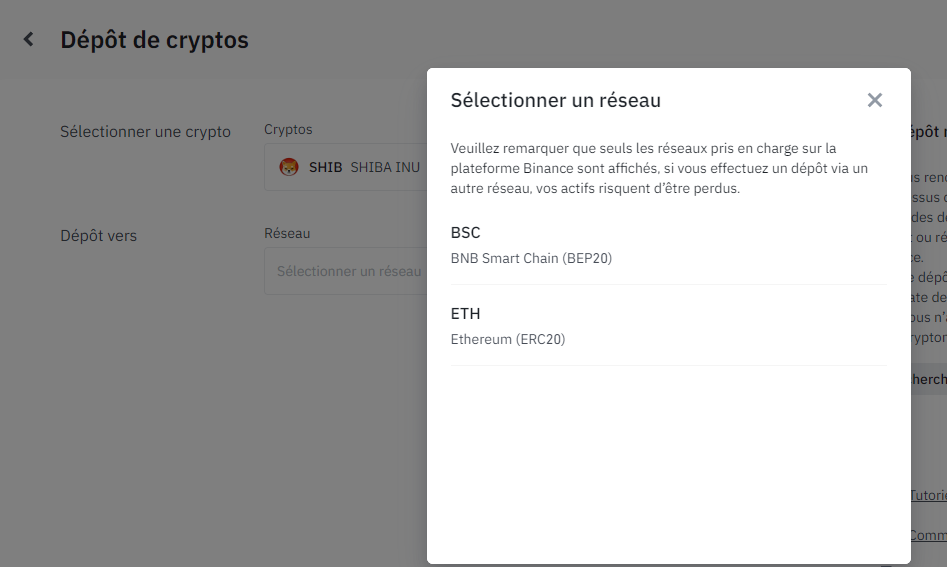
Task: Click the Cryptos field label
Action: click(x=288, y=129)
